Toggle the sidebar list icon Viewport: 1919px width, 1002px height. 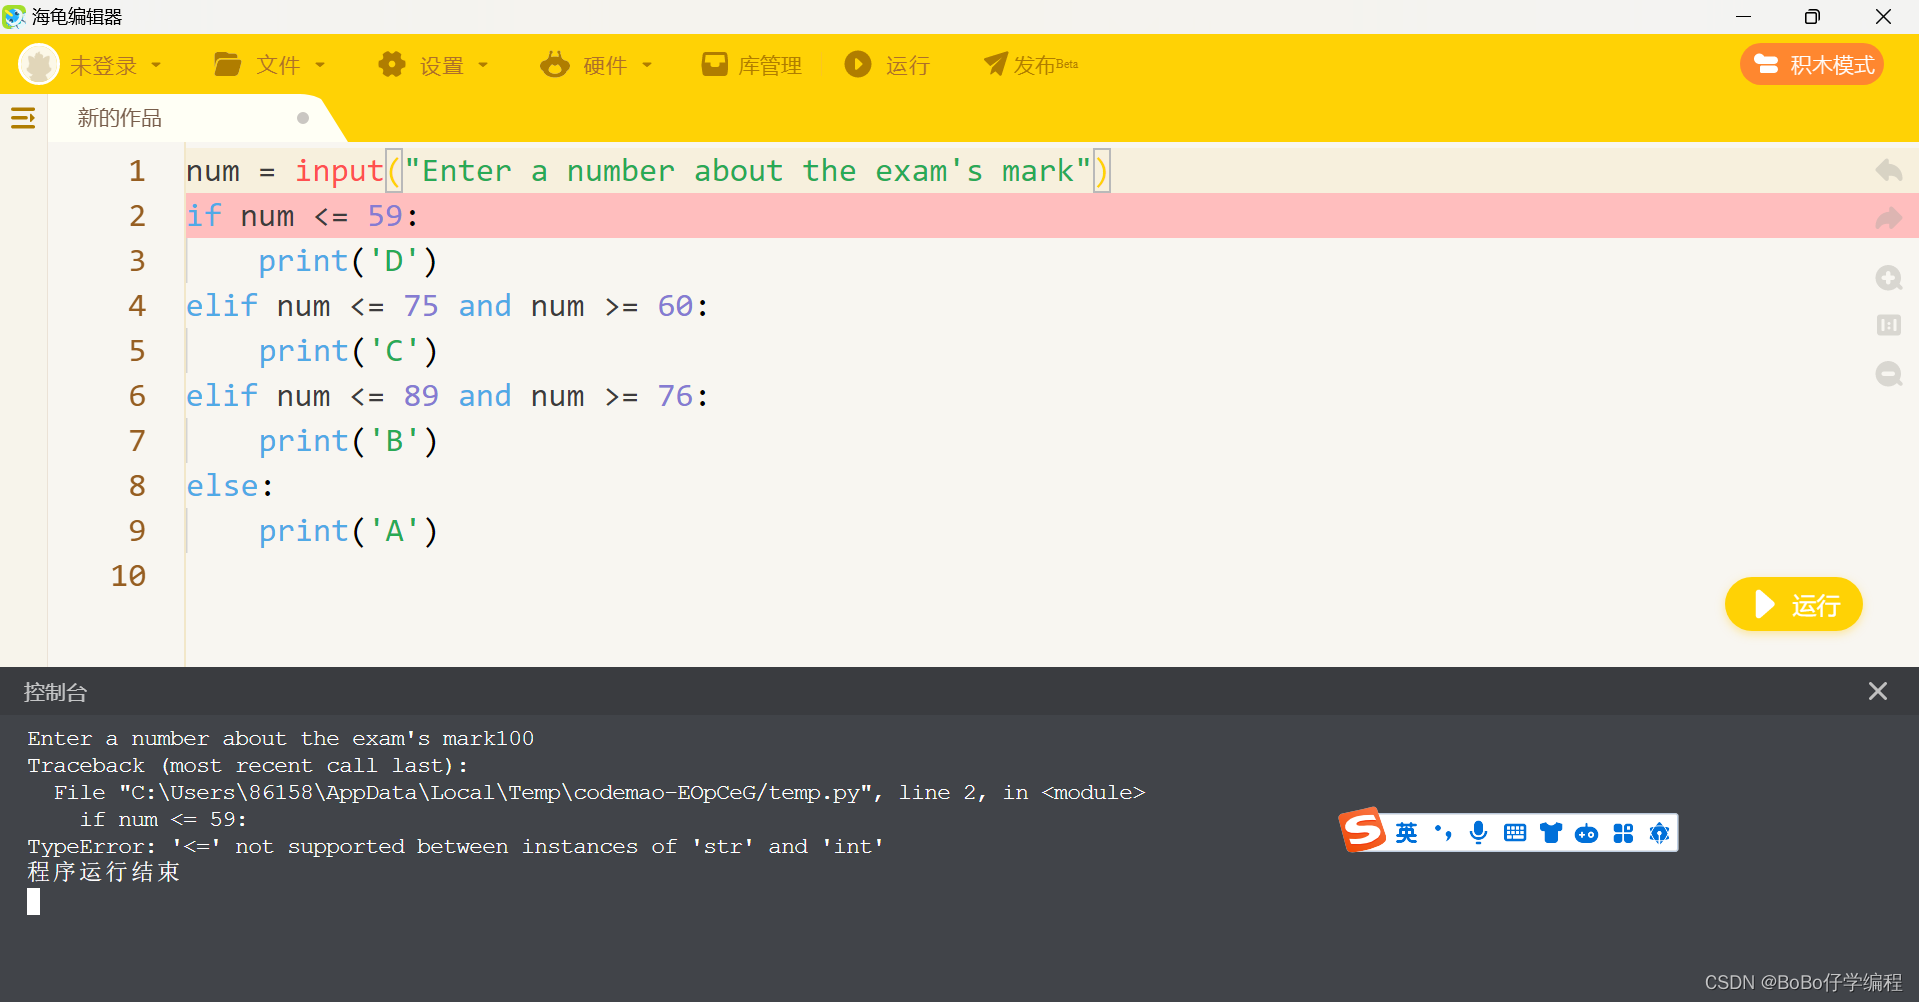pos(23,118)
